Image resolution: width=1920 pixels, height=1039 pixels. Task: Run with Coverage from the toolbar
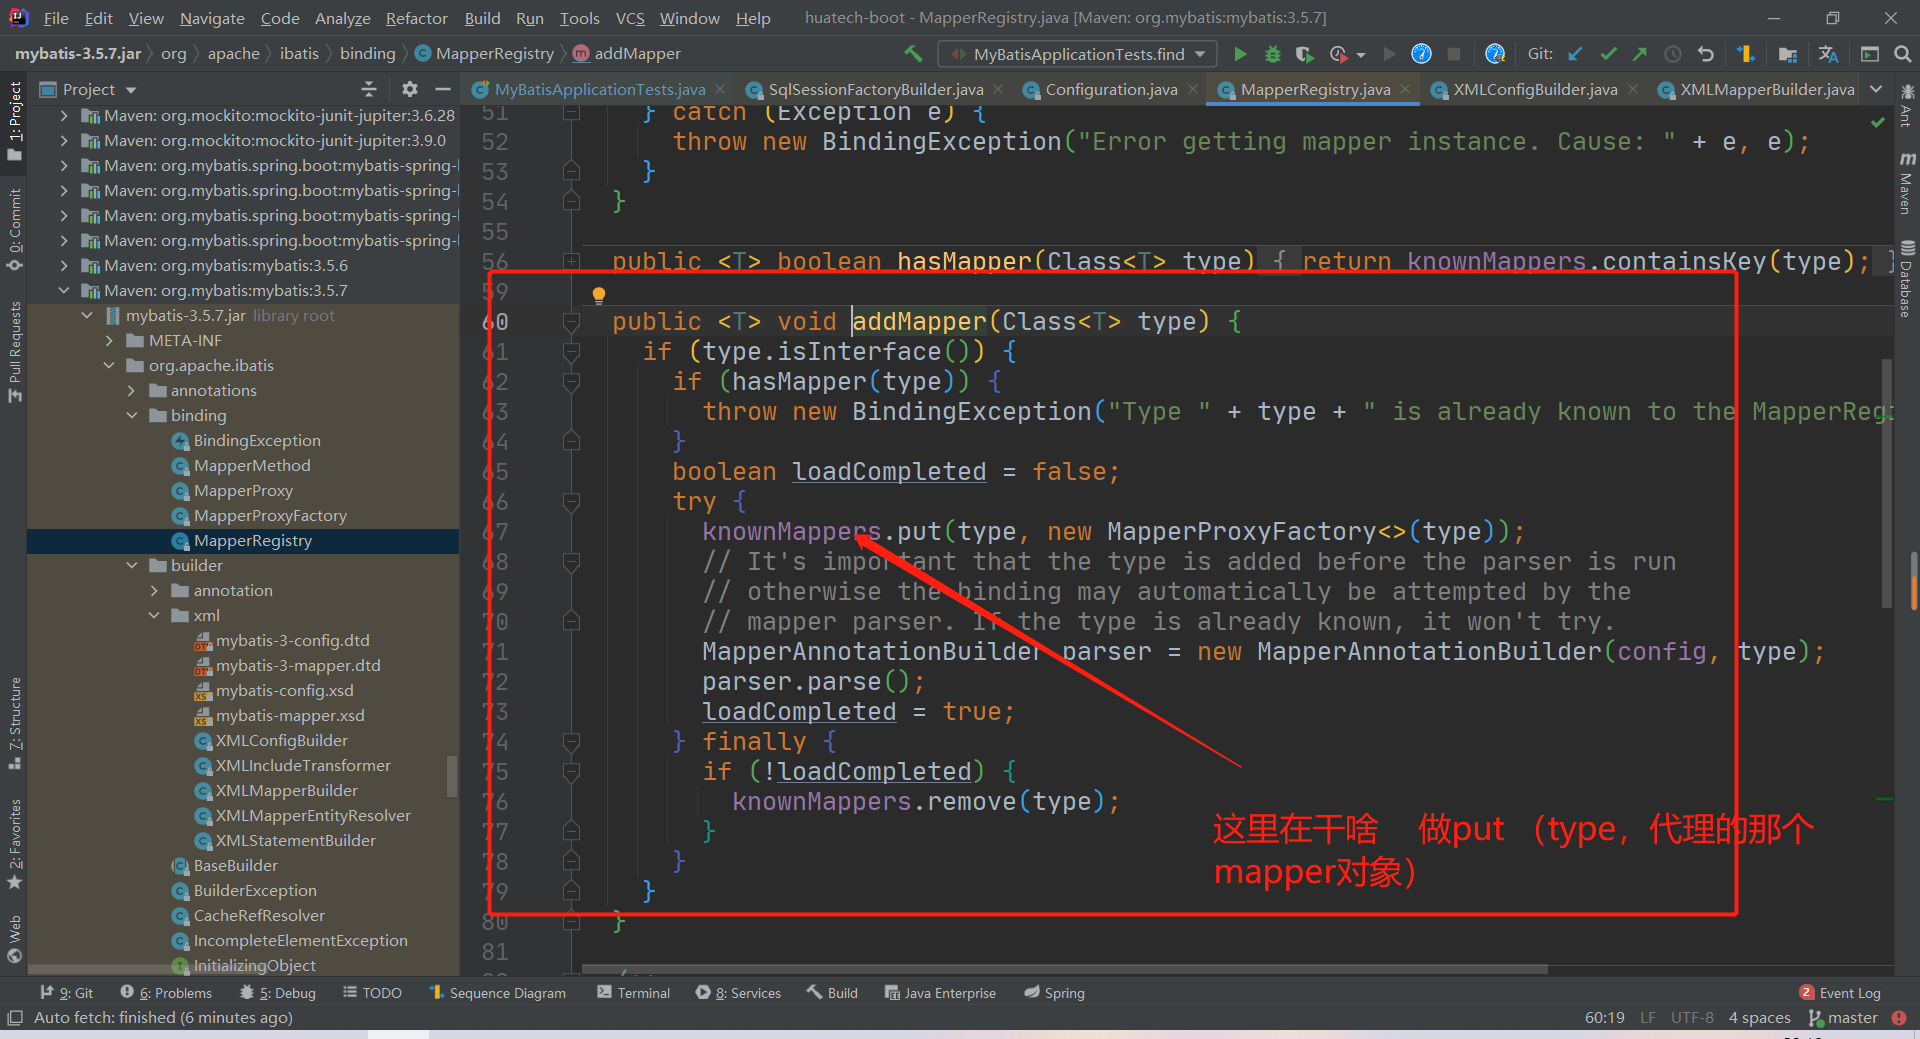1304,54
